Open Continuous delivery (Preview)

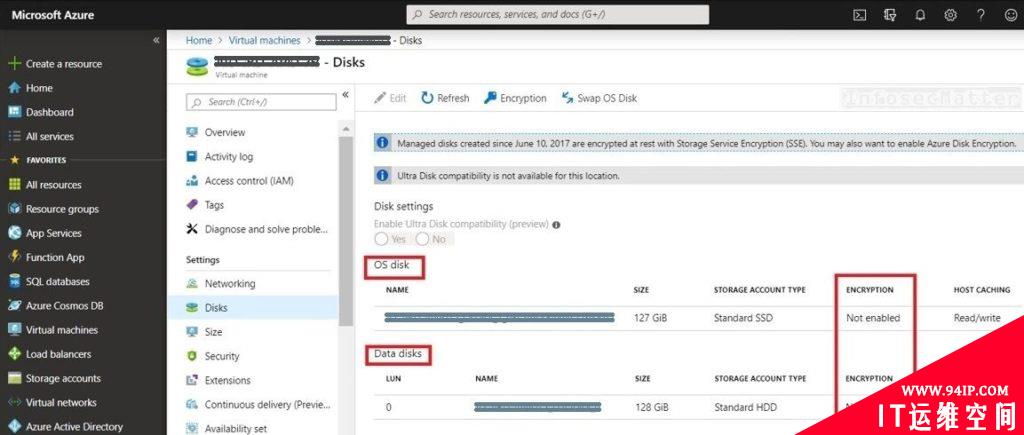click(268, 404)
